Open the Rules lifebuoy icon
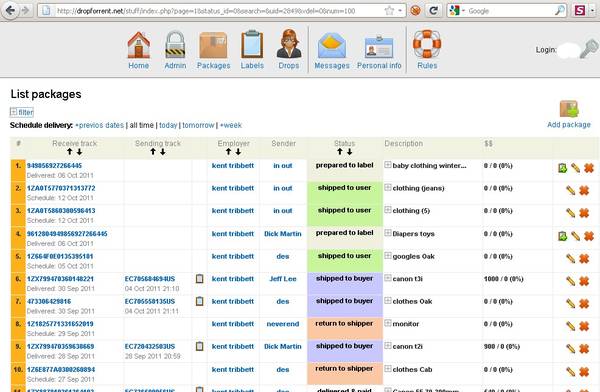 tap(427, 44)
